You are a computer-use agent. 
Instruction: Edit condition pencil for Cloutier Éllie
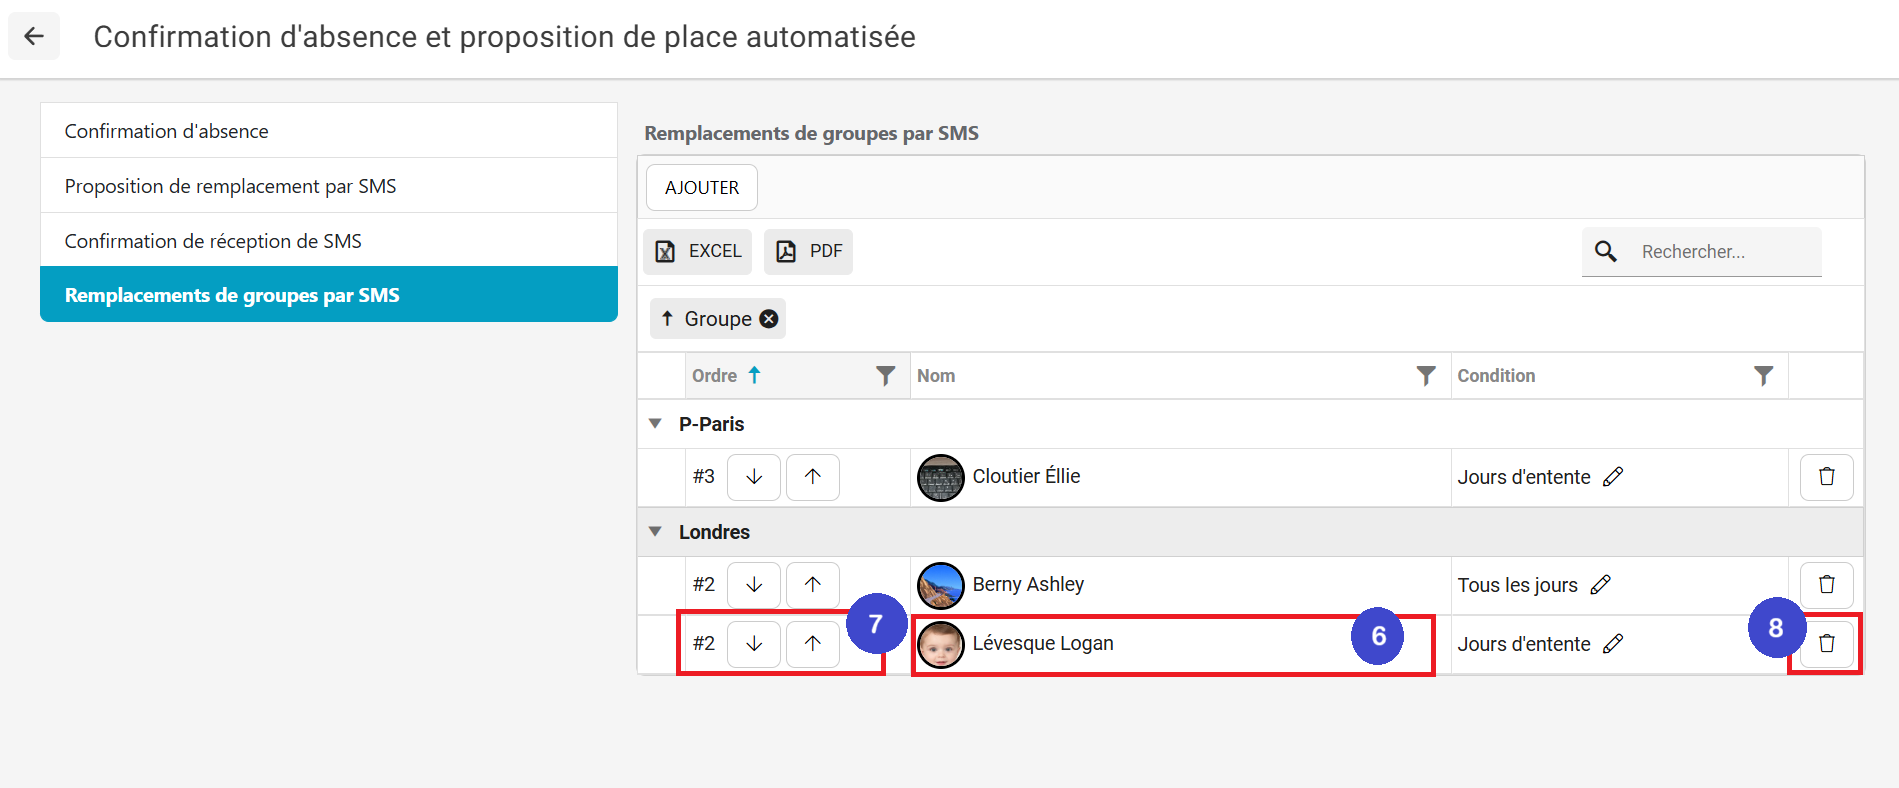1613,477
